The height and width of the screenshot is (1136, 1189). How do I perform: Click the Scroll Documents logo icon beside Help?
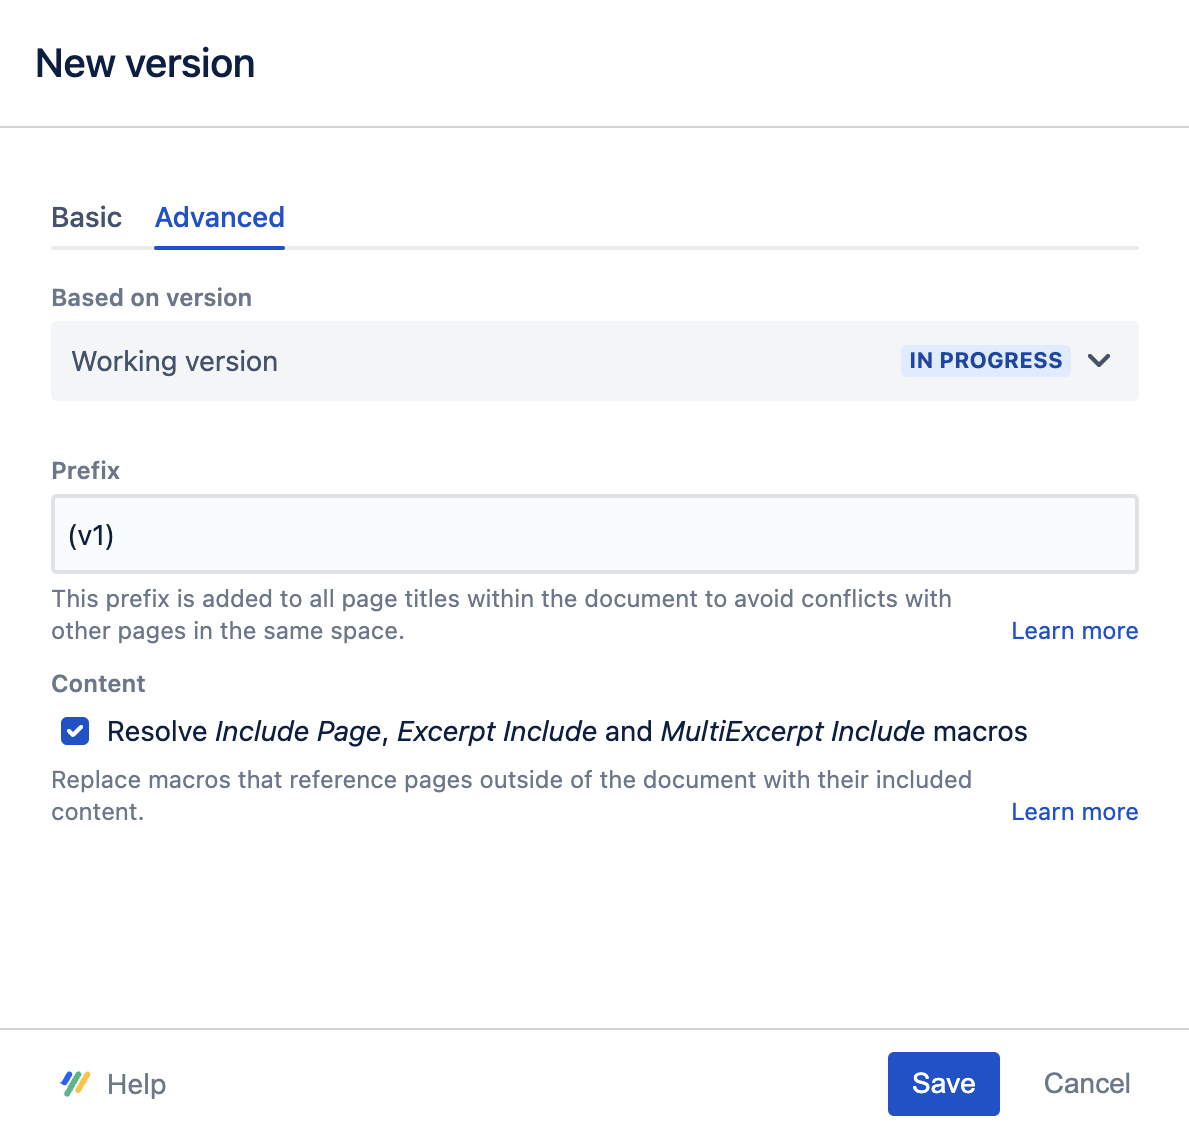[x=75, y=1084]
